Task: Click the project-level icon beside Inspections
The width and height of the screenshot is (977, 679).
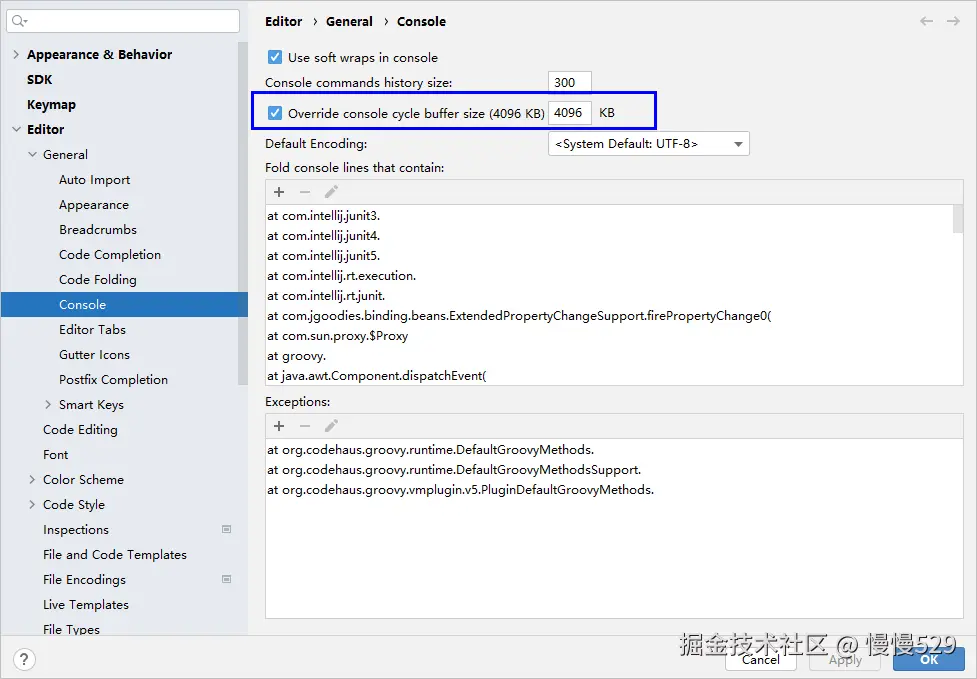Action: [227, 529]
